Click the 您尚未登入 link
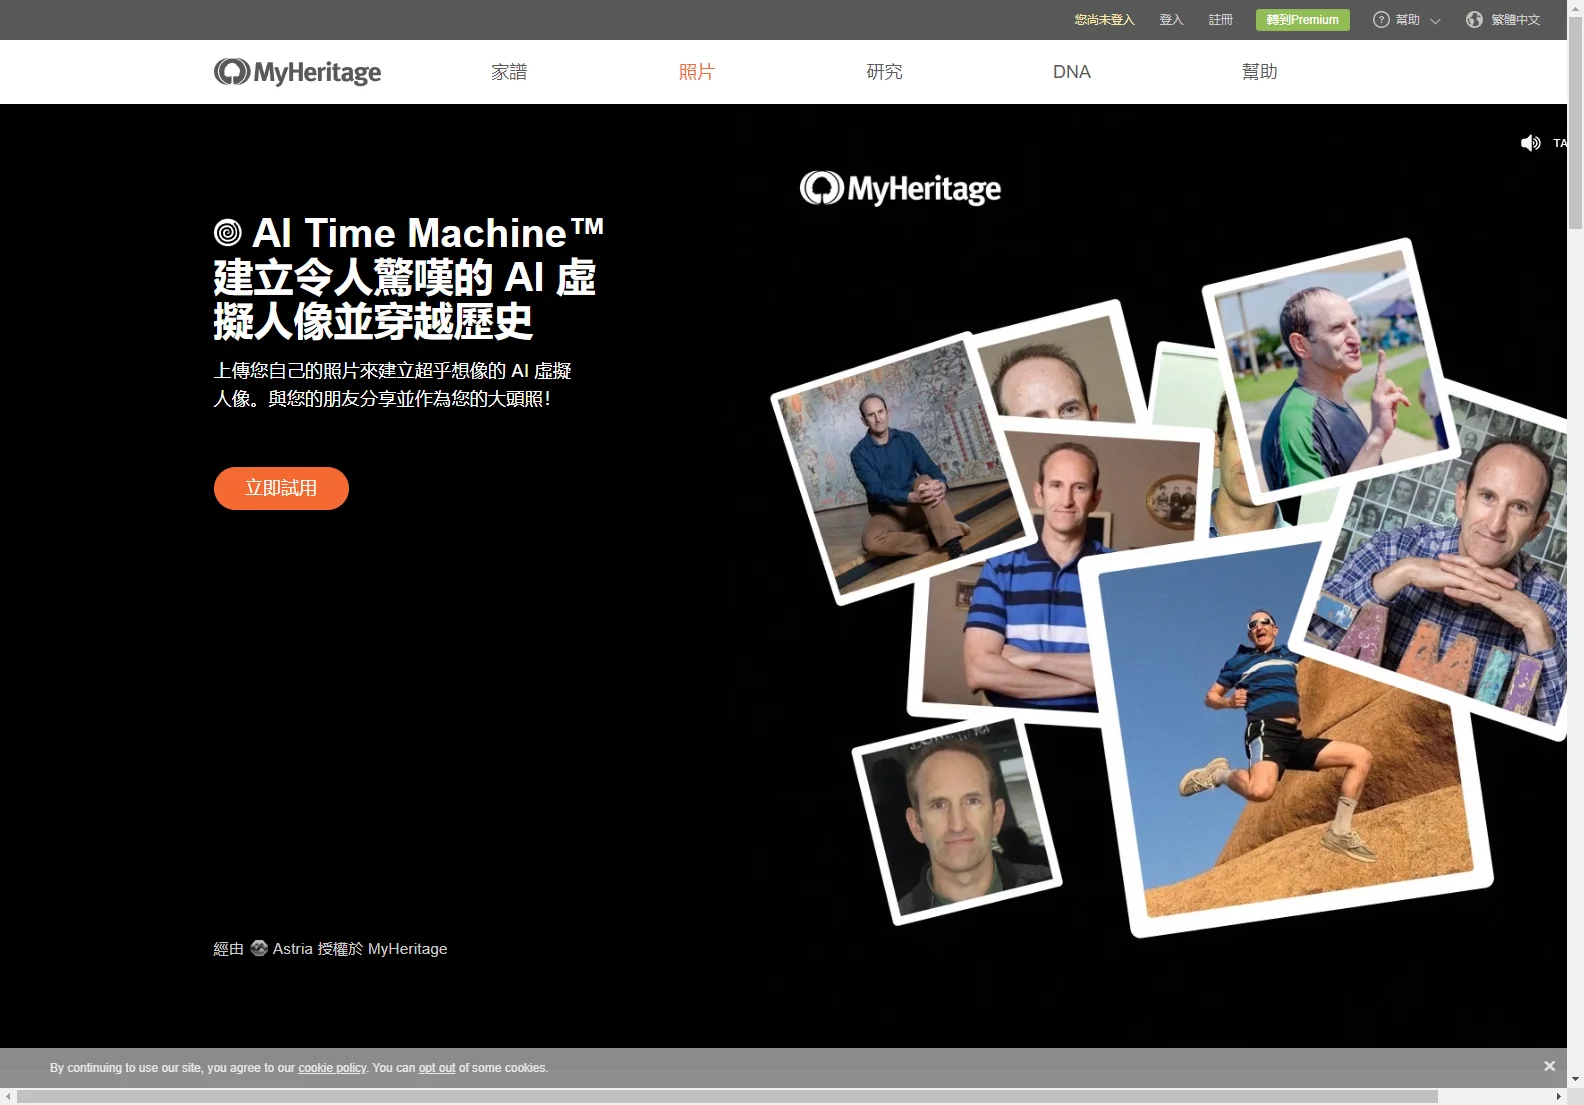Image resolution: width=1584 pixels, height=1105 pixels. click(x=1104, y=20)
